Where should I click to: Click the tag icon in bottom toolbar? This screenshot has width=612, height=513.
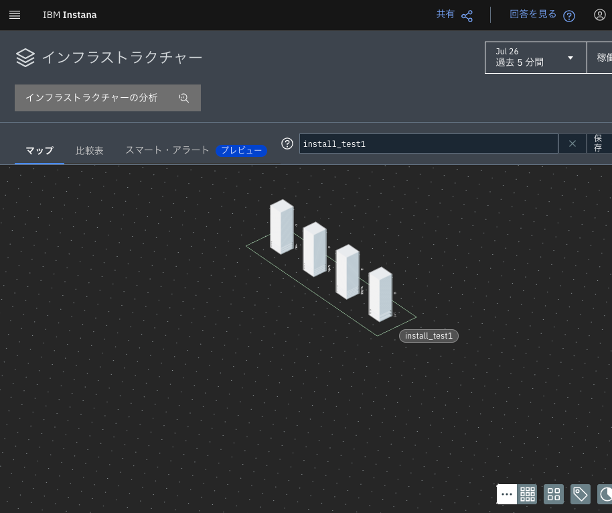580,494
